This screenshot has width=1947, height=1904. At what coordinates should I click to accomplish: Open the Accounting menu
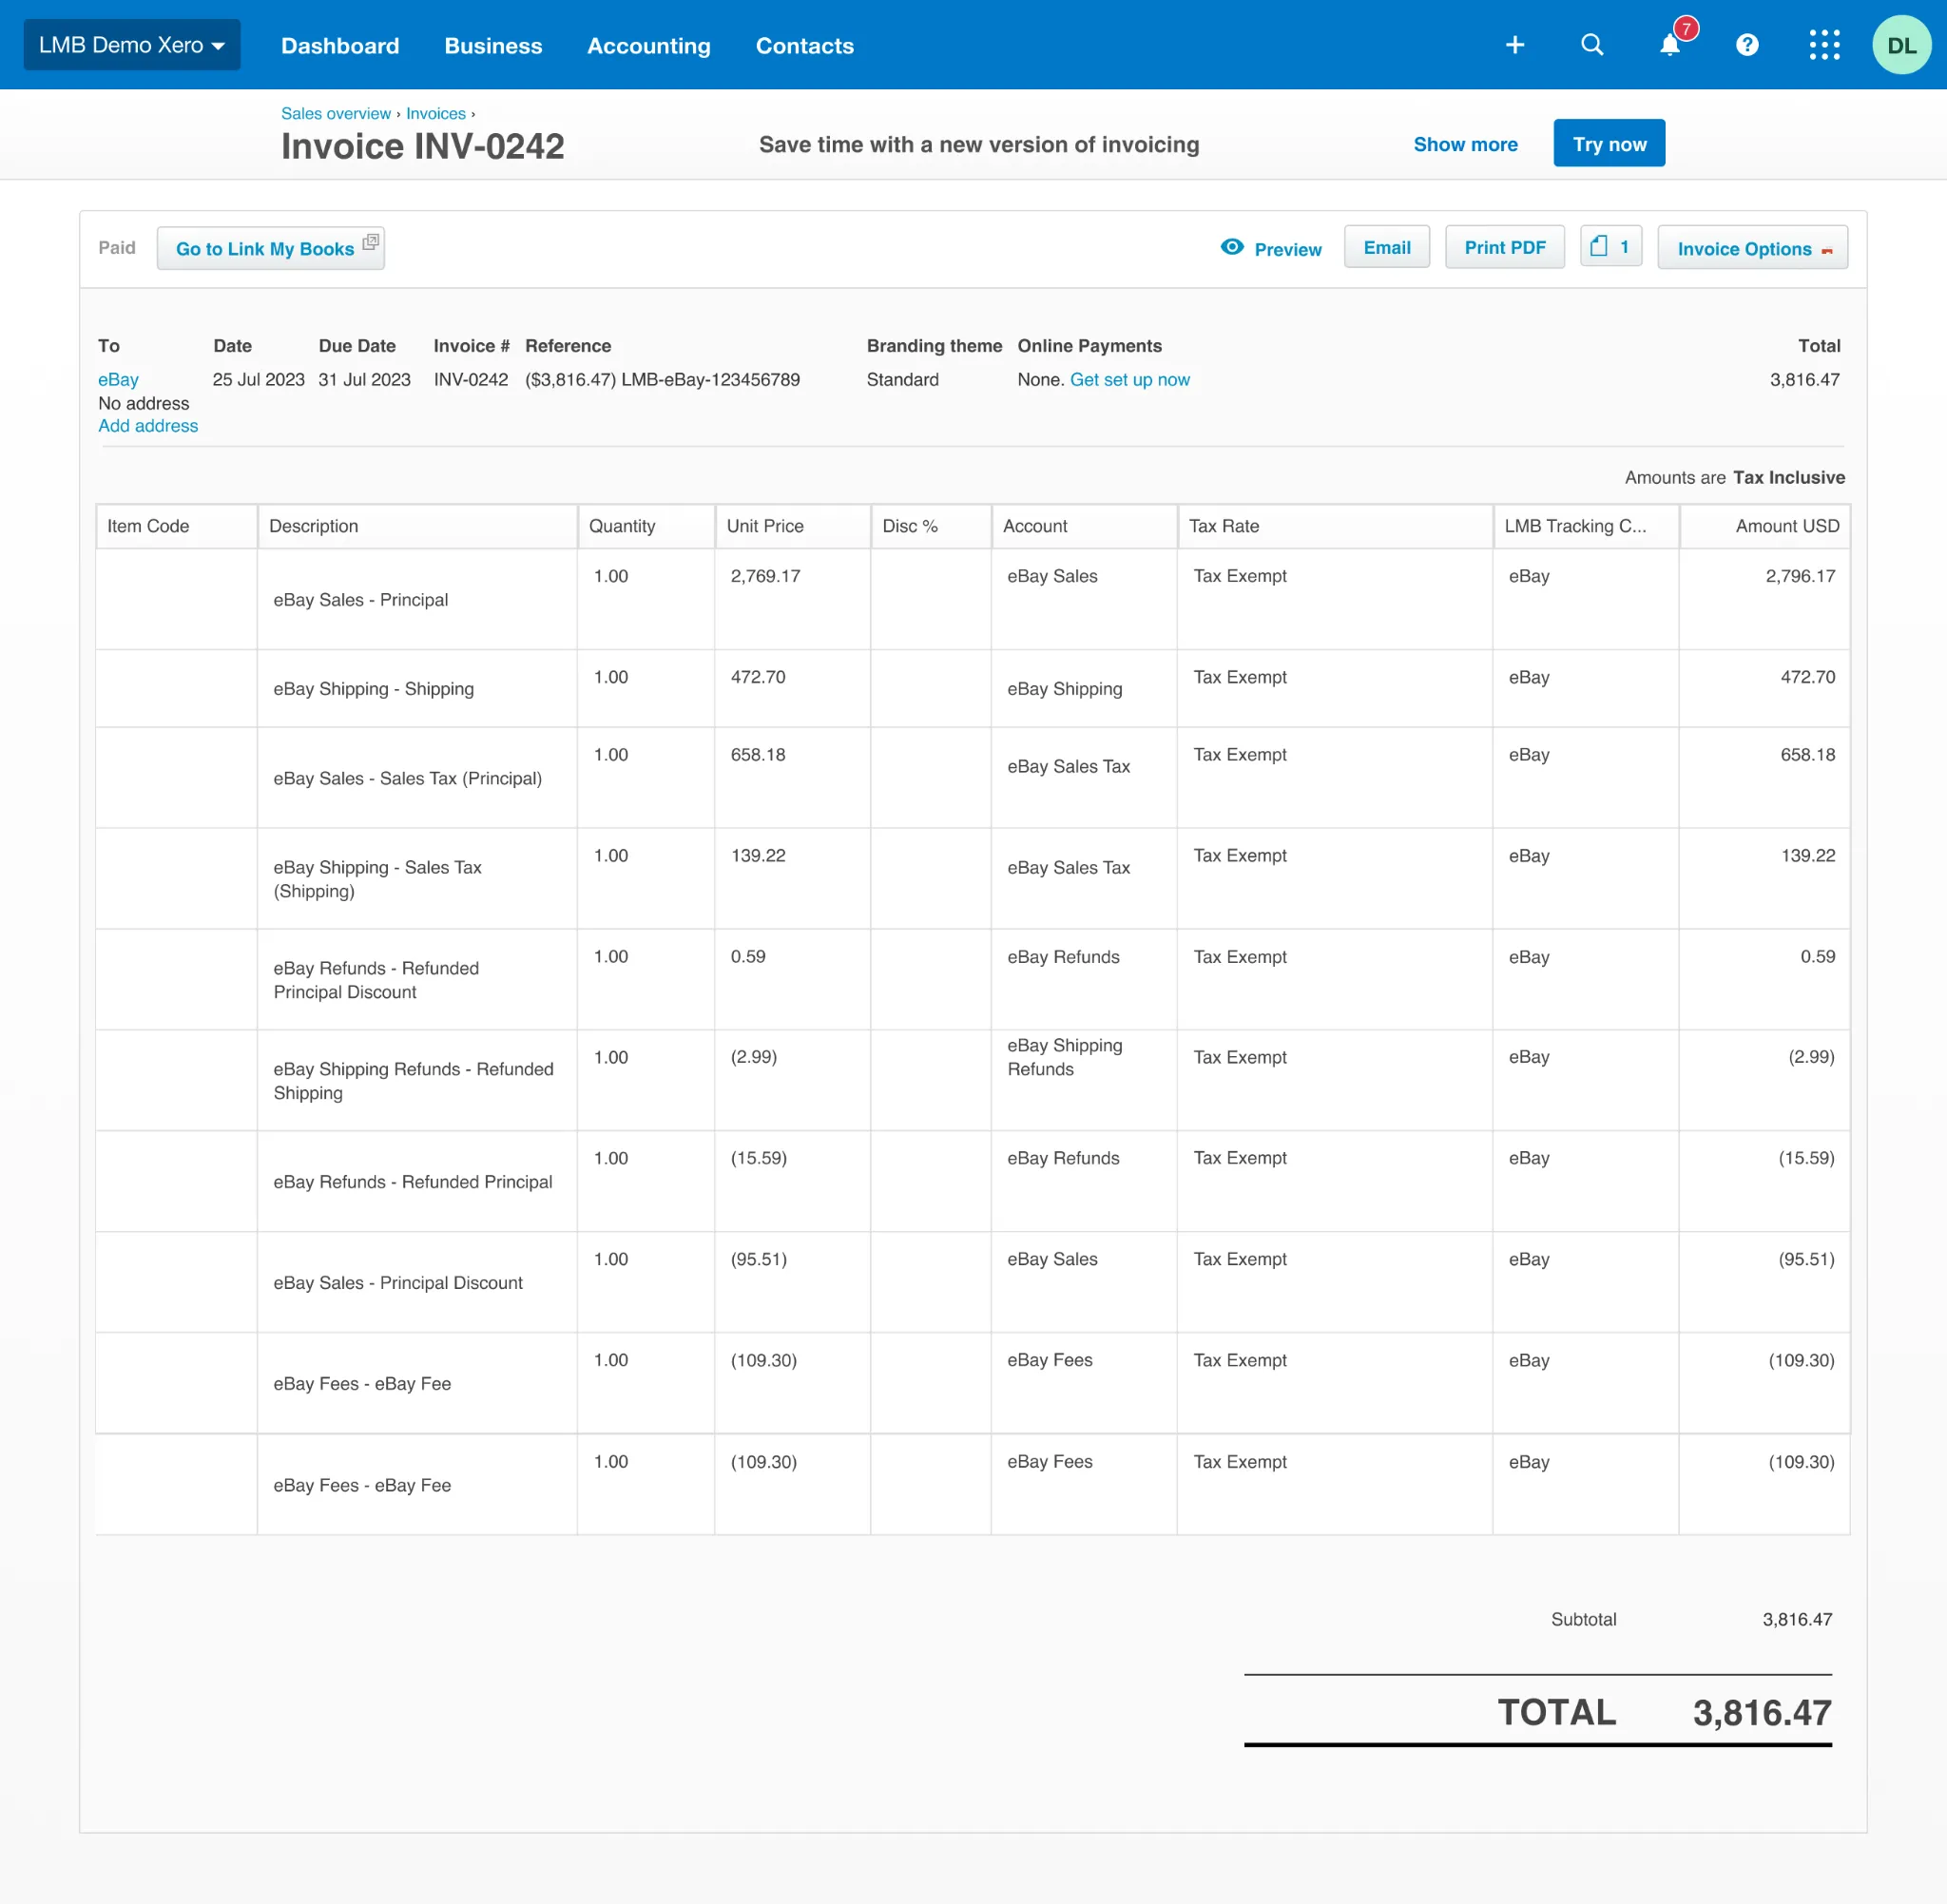pyautogui.click(x=648, y=46)
